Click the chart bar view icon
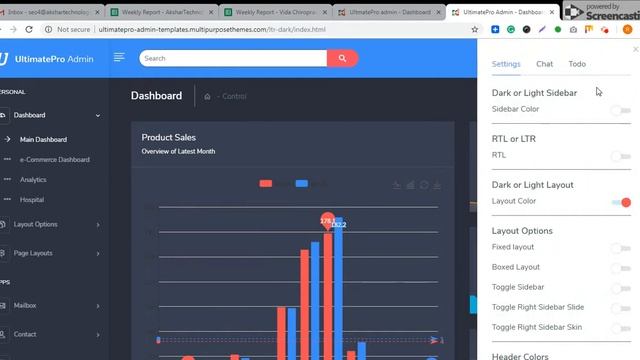 point(411,185)
